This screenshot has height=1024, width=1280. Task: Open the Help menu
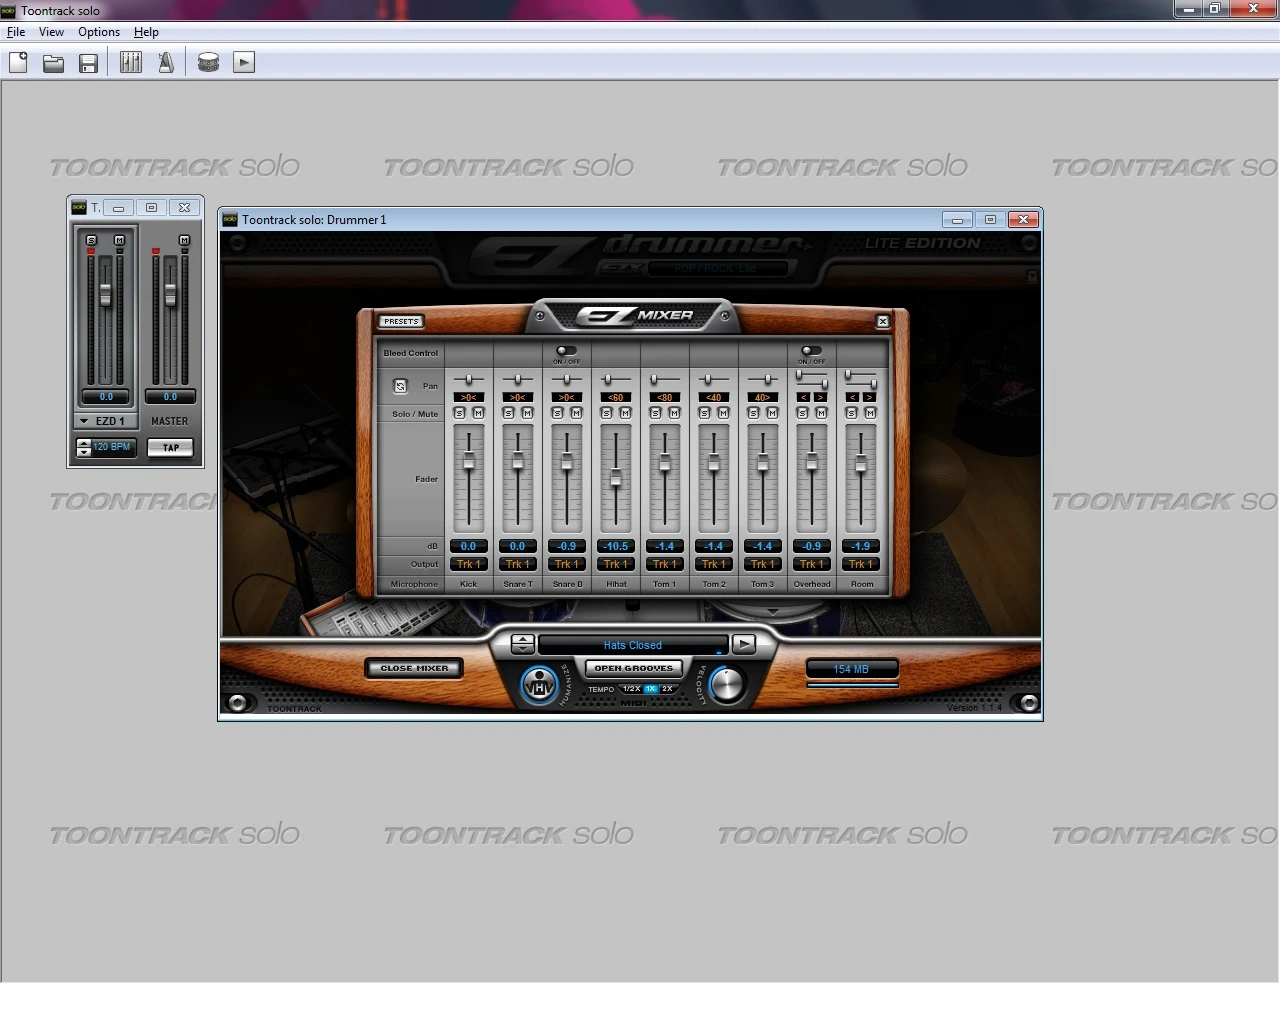click(x=146, y=32)
